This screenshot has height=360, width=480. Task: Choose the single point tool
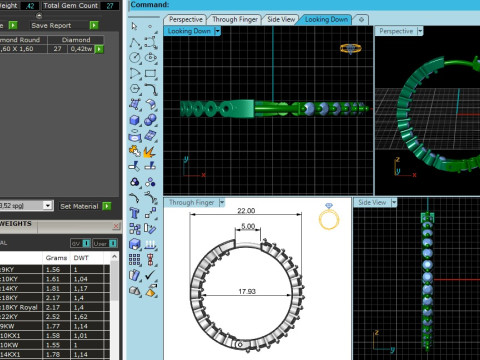pos(150,26)
